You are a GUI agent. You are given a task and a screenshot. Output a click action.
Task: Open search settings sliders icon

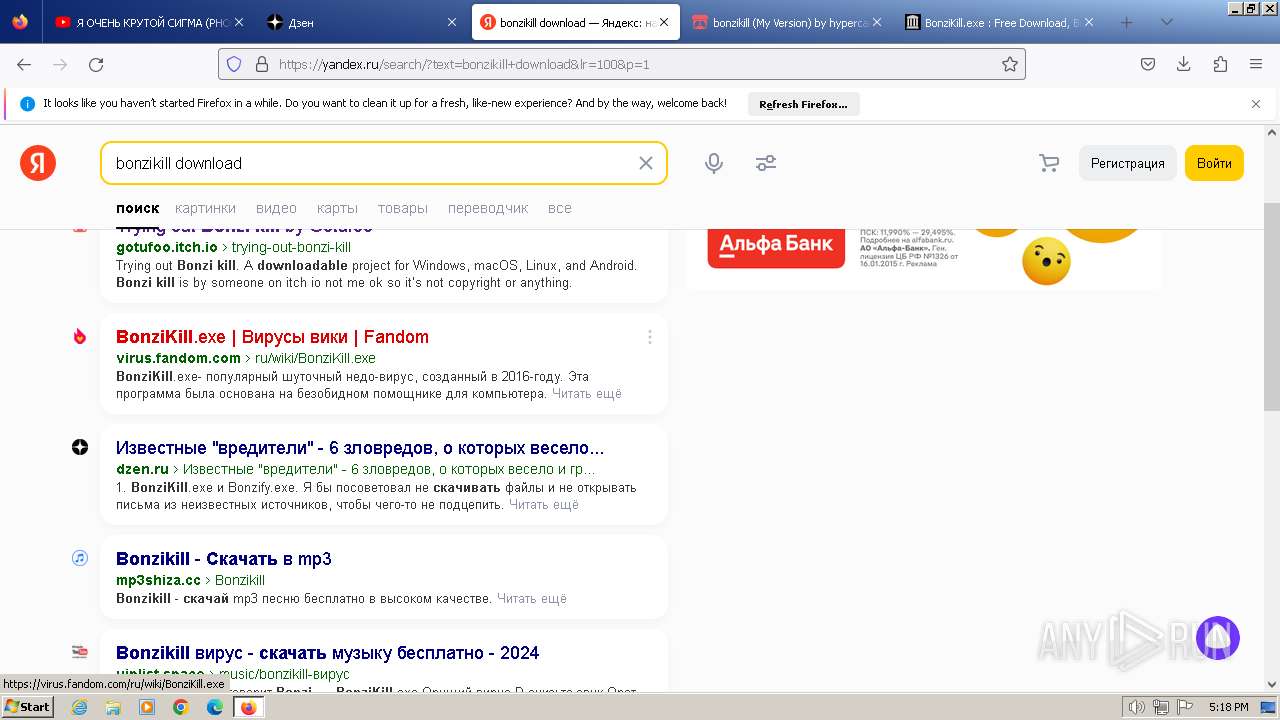coord(766,163)
